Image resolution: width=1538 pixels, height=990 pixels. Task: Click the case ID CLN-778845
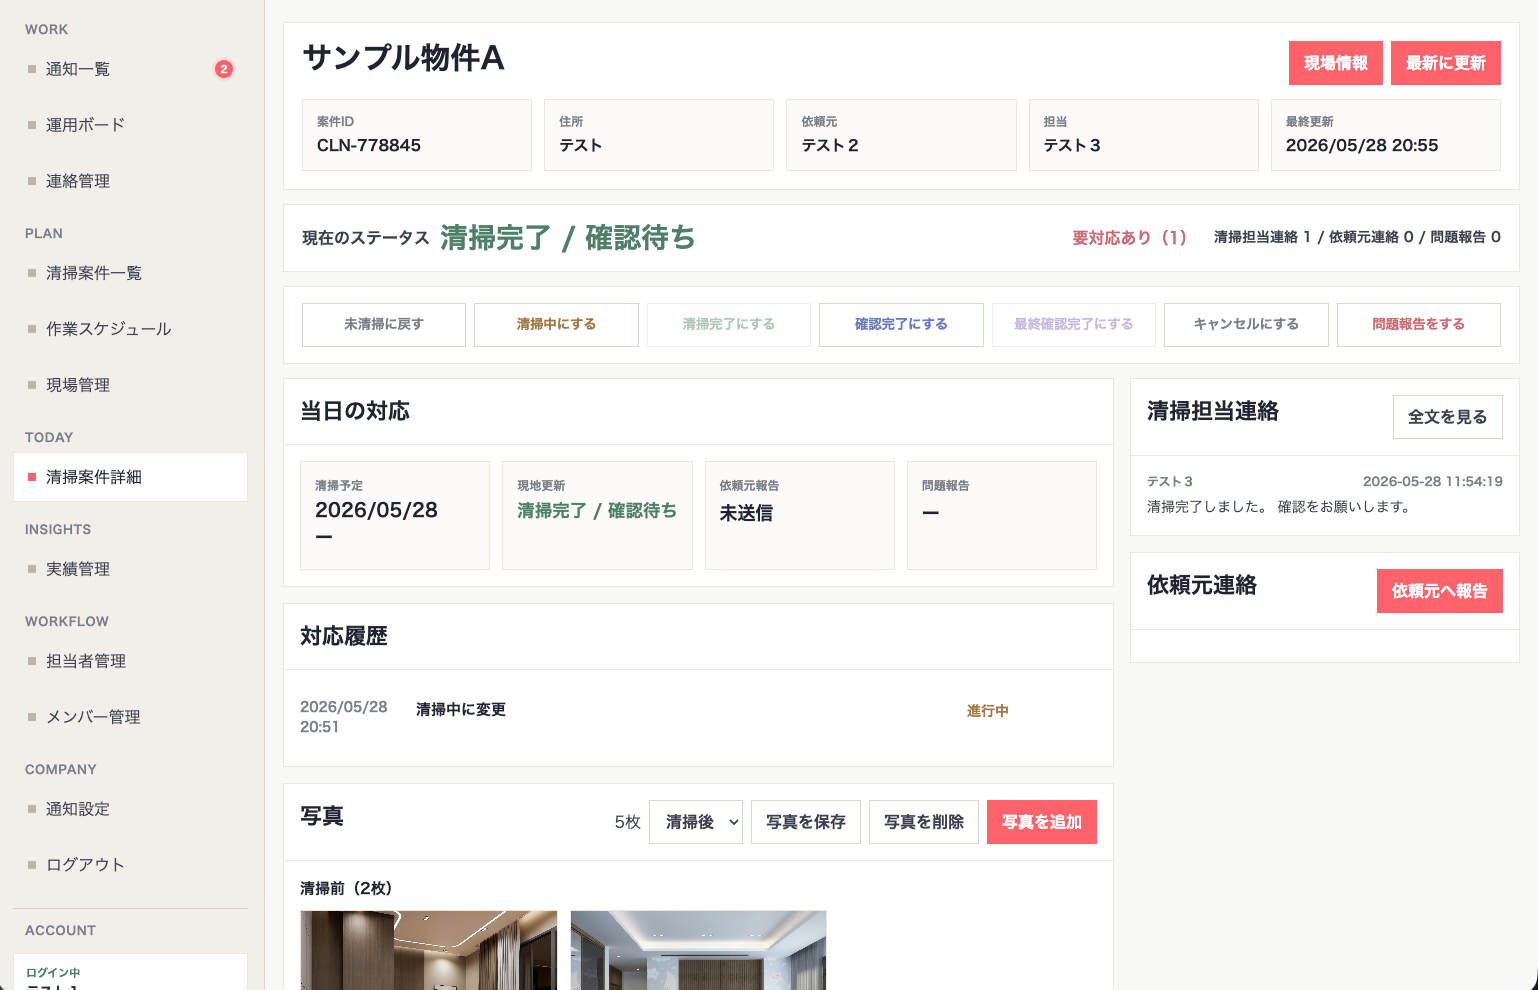tap(369, 145)
